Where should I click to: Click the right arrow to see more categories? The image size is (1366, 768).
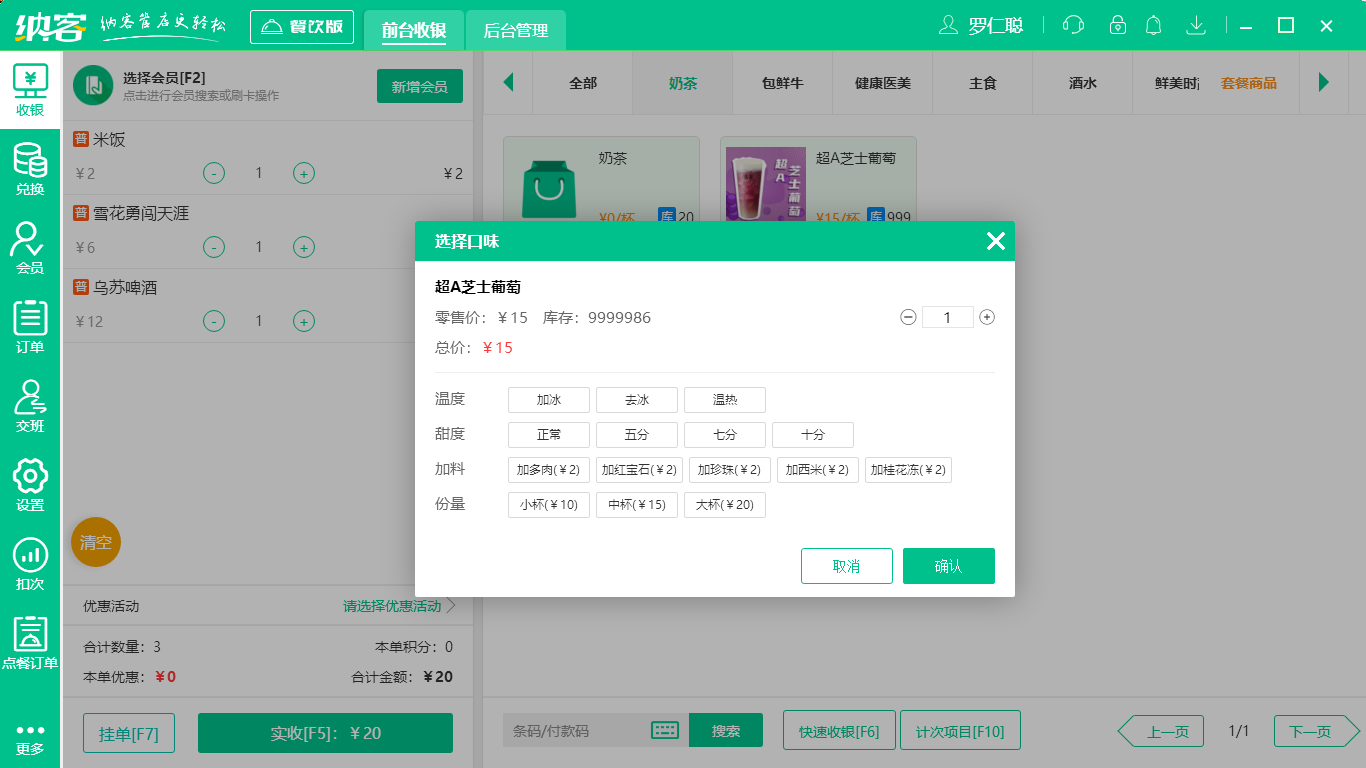pyautogui.click(x=1325, y=83)
